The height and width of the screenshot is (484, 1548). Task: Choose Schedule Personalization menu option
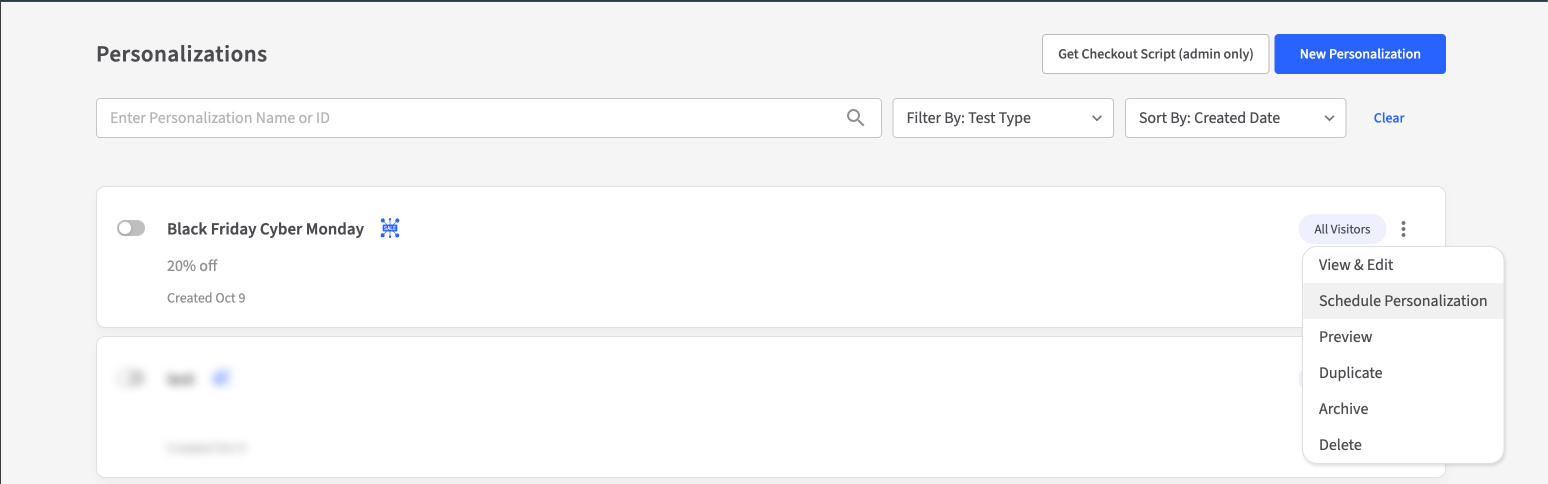tap(1402, 301)
